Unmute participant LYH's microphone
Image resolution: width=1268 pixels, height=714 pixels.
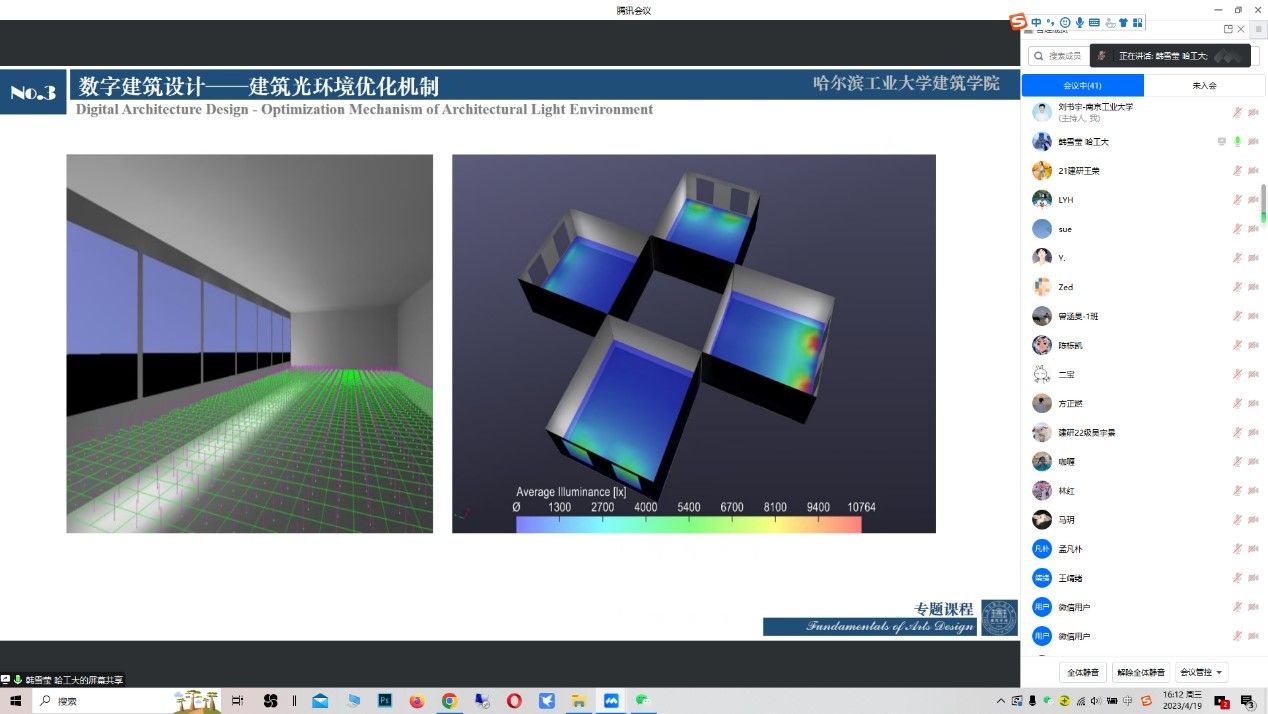[x=1237, y=200]
